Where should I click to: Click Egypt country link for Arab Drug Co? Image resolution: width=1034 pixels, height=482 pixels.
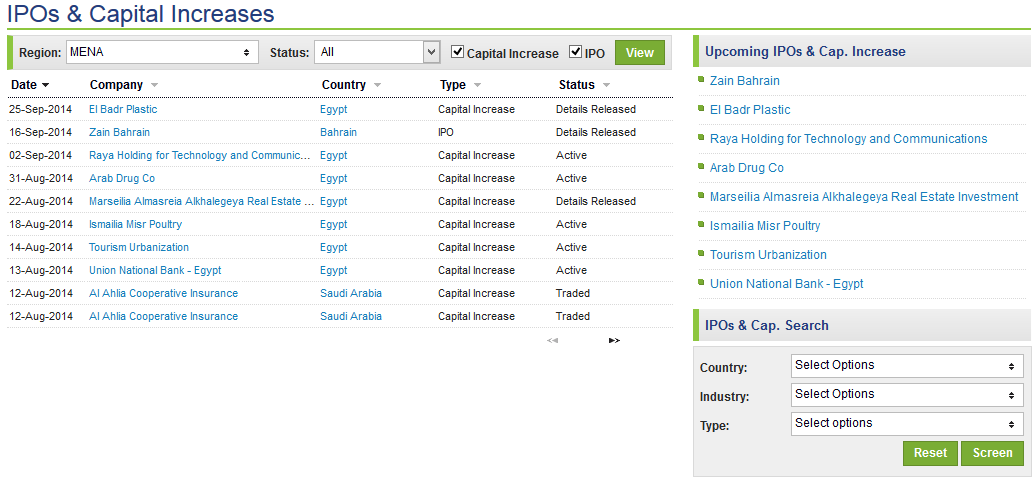(x=334, y=179)
